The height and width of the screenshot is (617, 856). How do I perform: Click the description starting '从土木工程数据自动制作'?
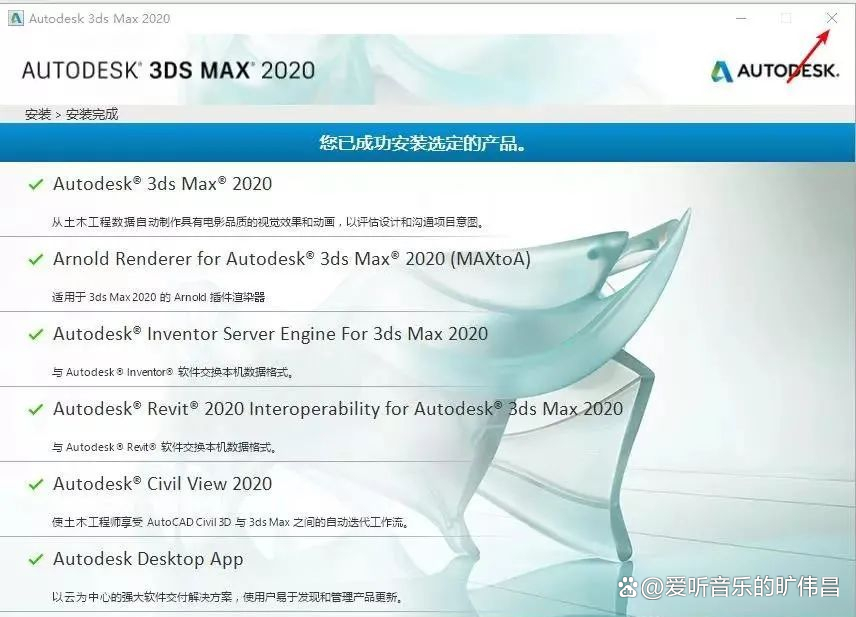click(x=268, y=222)
